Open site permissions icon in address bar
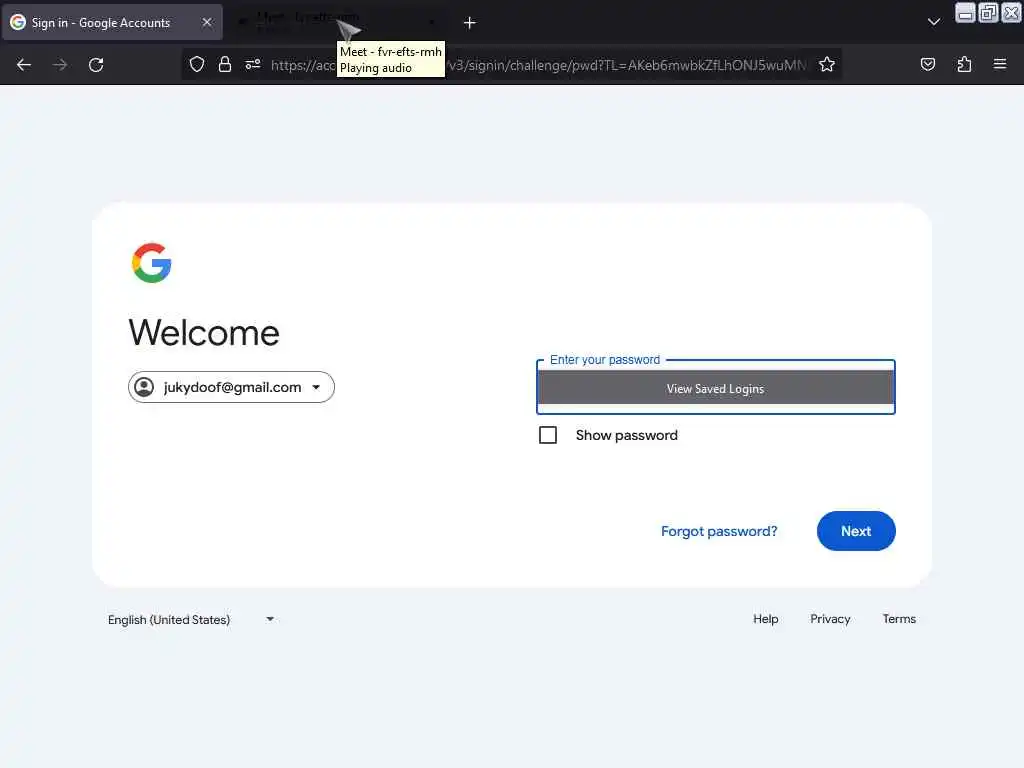Screen dimensions: 1024x768 pyautogui.click(x=253, y=65)
